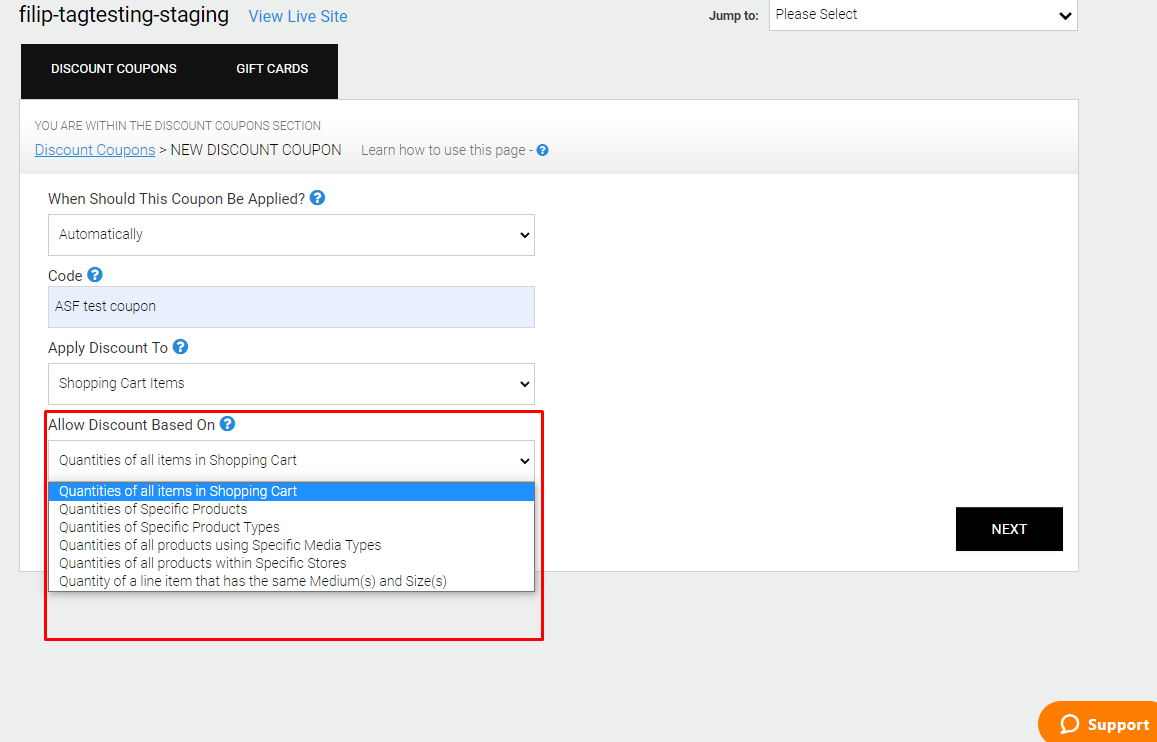The height and width of the screenshot is (742, 1157).
Task: Click help icon beside 'When Should This Coupon Be Applied?'
Action: click(x=317, y=198)
